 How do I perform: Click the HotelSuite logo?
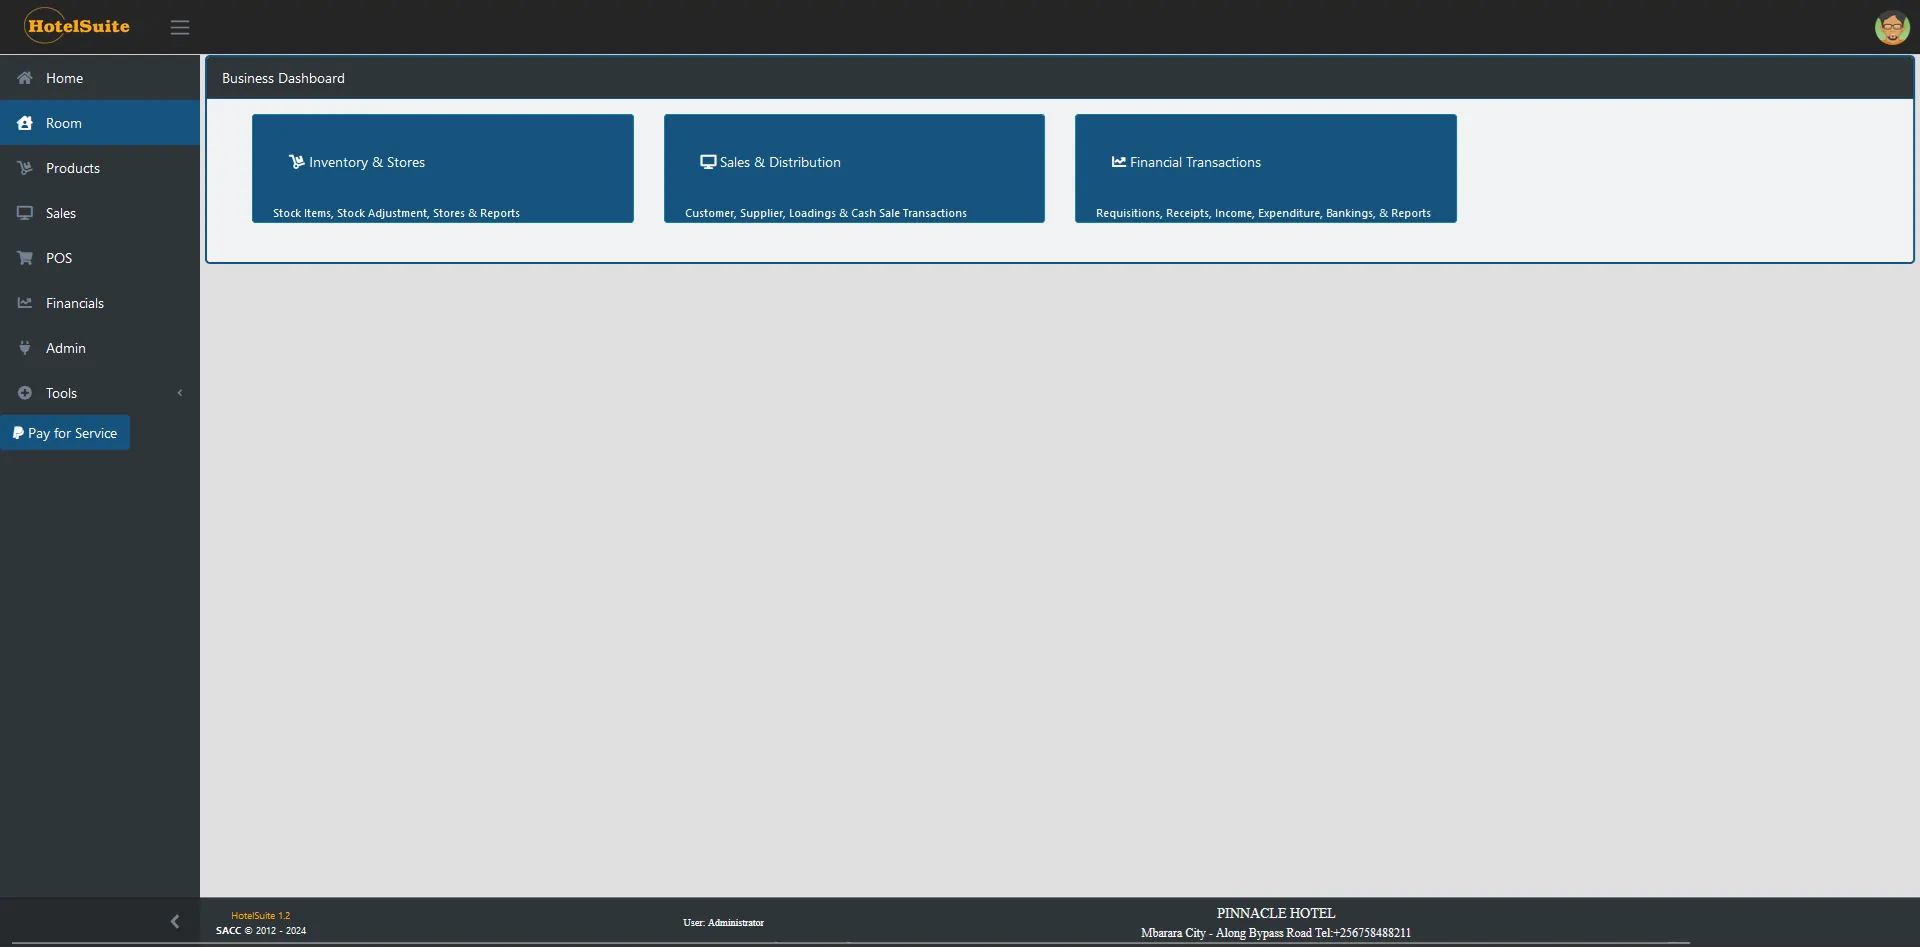pos(78,27)
